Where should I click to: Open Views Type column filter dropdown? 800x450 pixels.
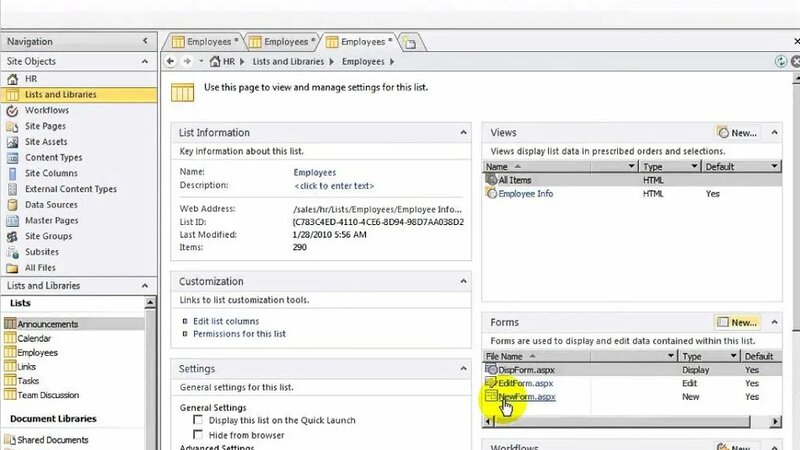point(694,166)
